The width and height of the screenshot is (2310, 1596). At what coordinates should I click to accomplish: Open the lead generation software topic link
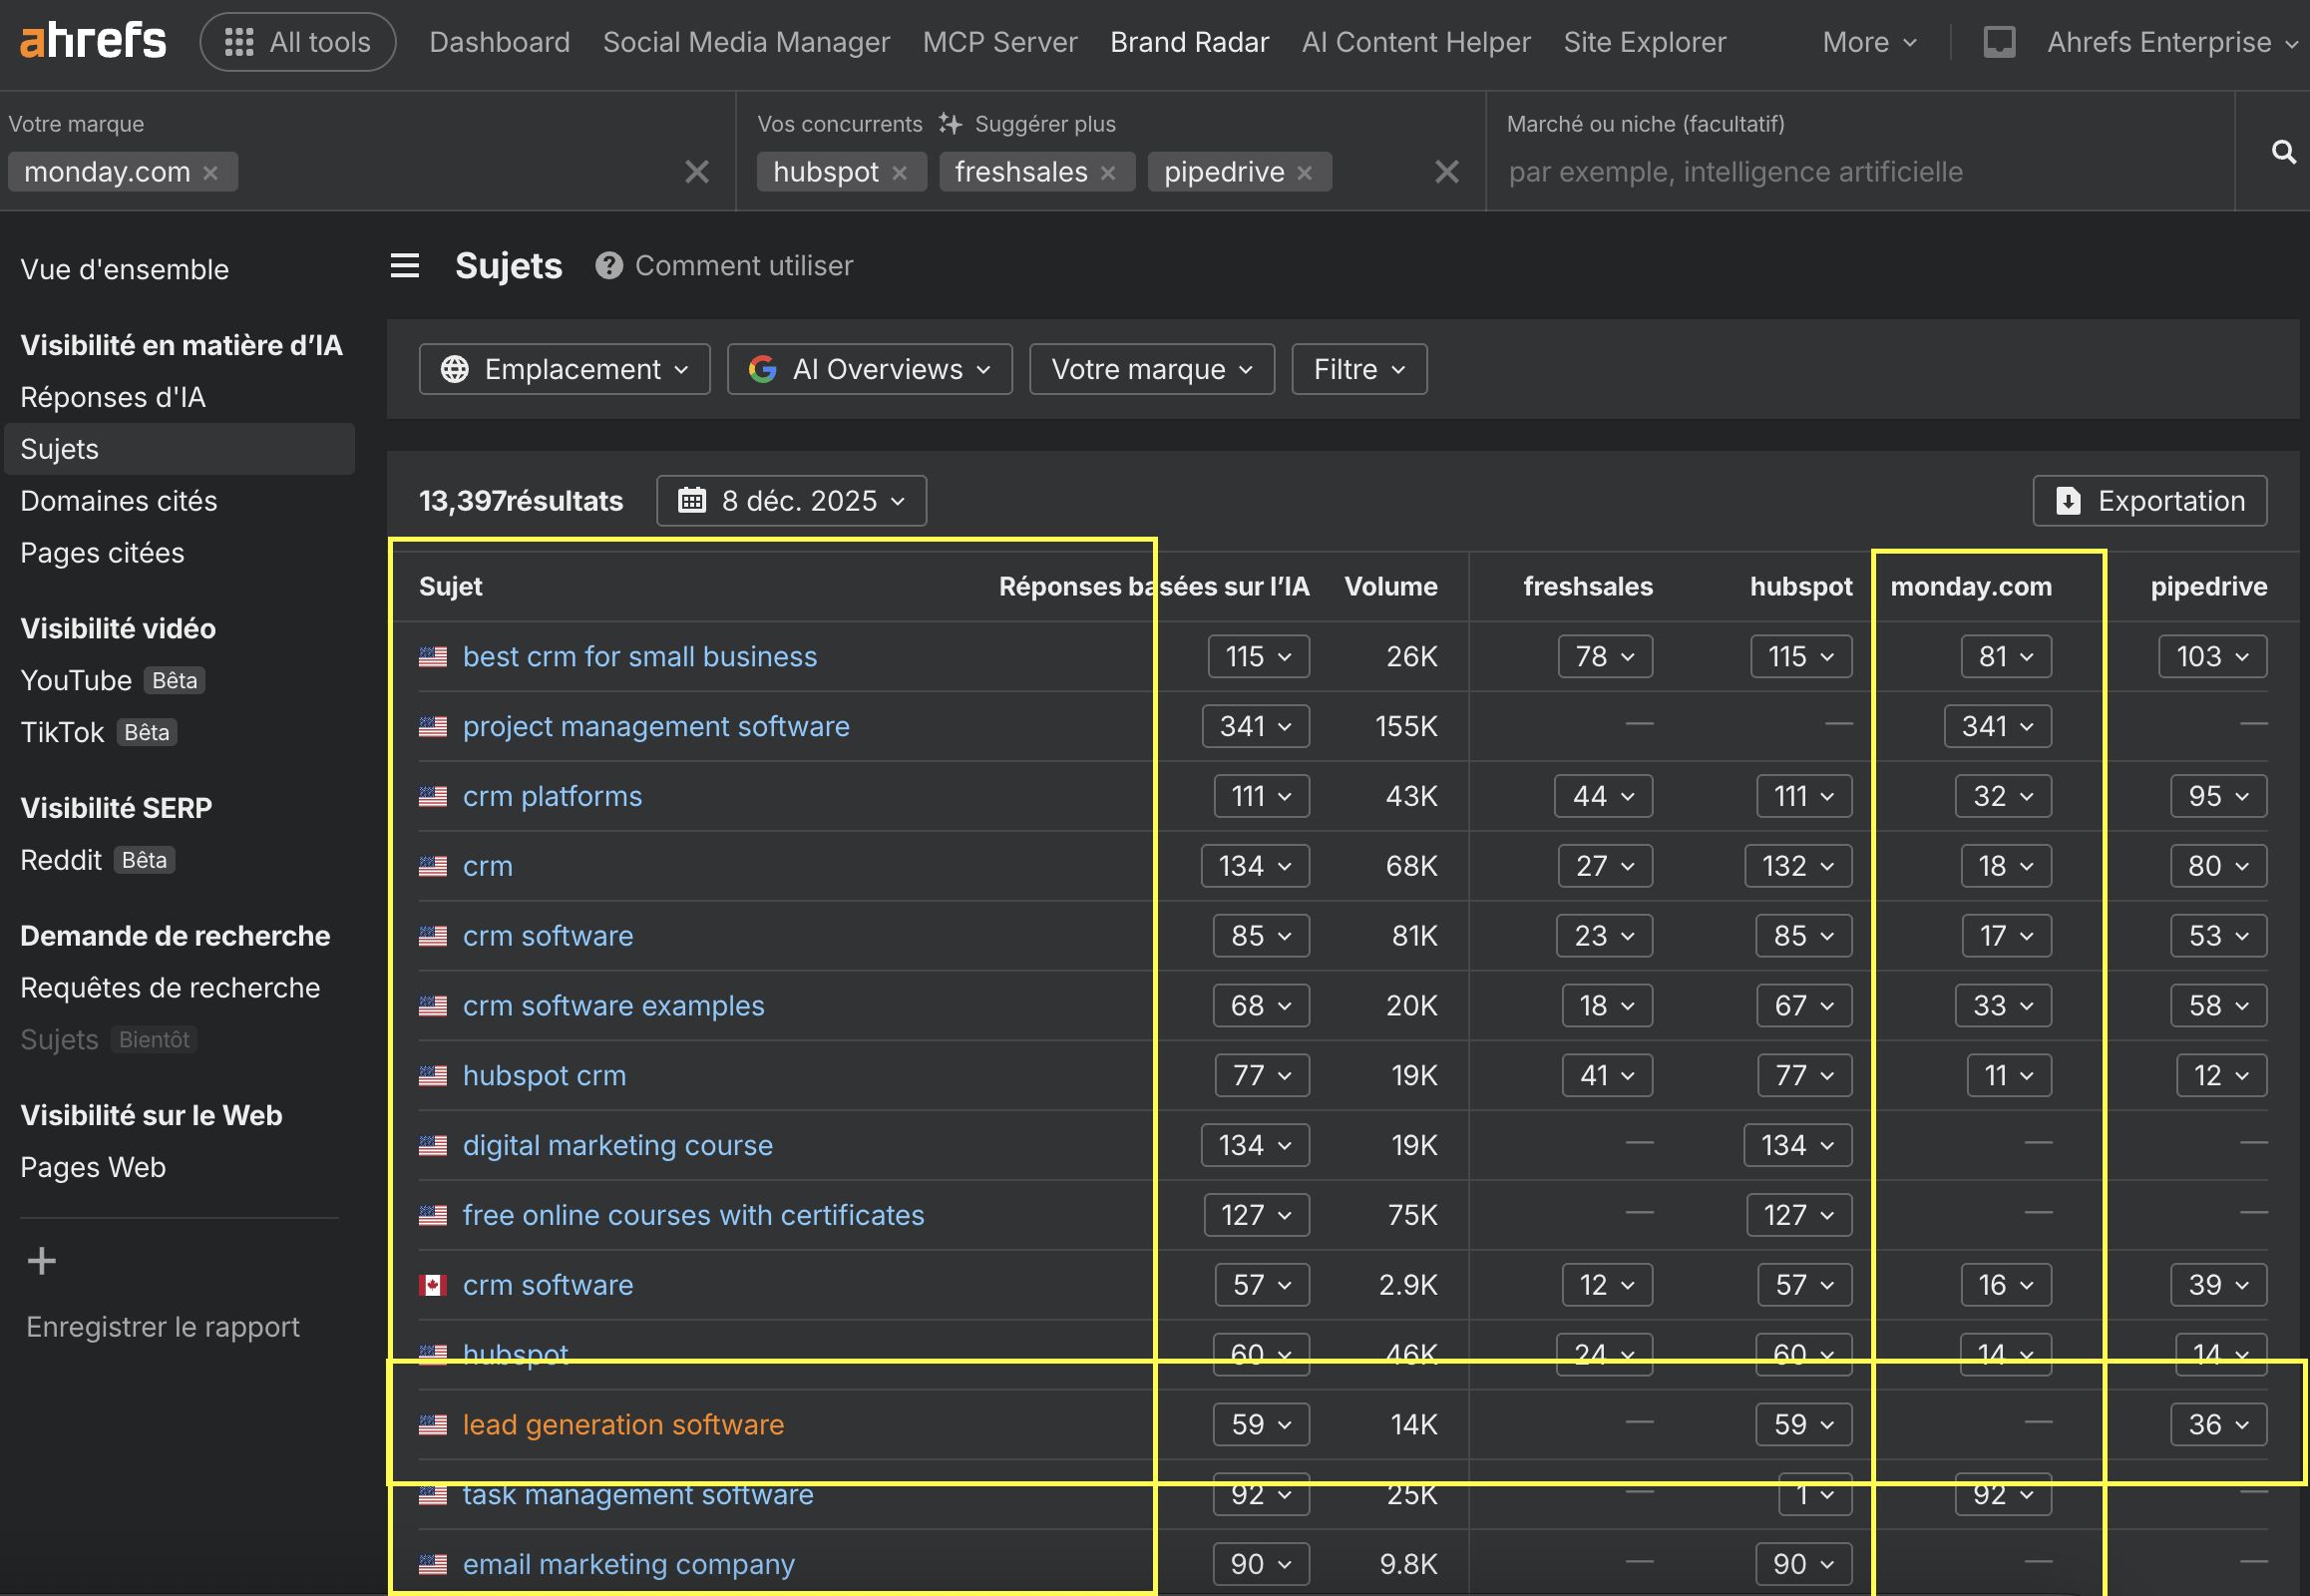(x=623, y=1423)
